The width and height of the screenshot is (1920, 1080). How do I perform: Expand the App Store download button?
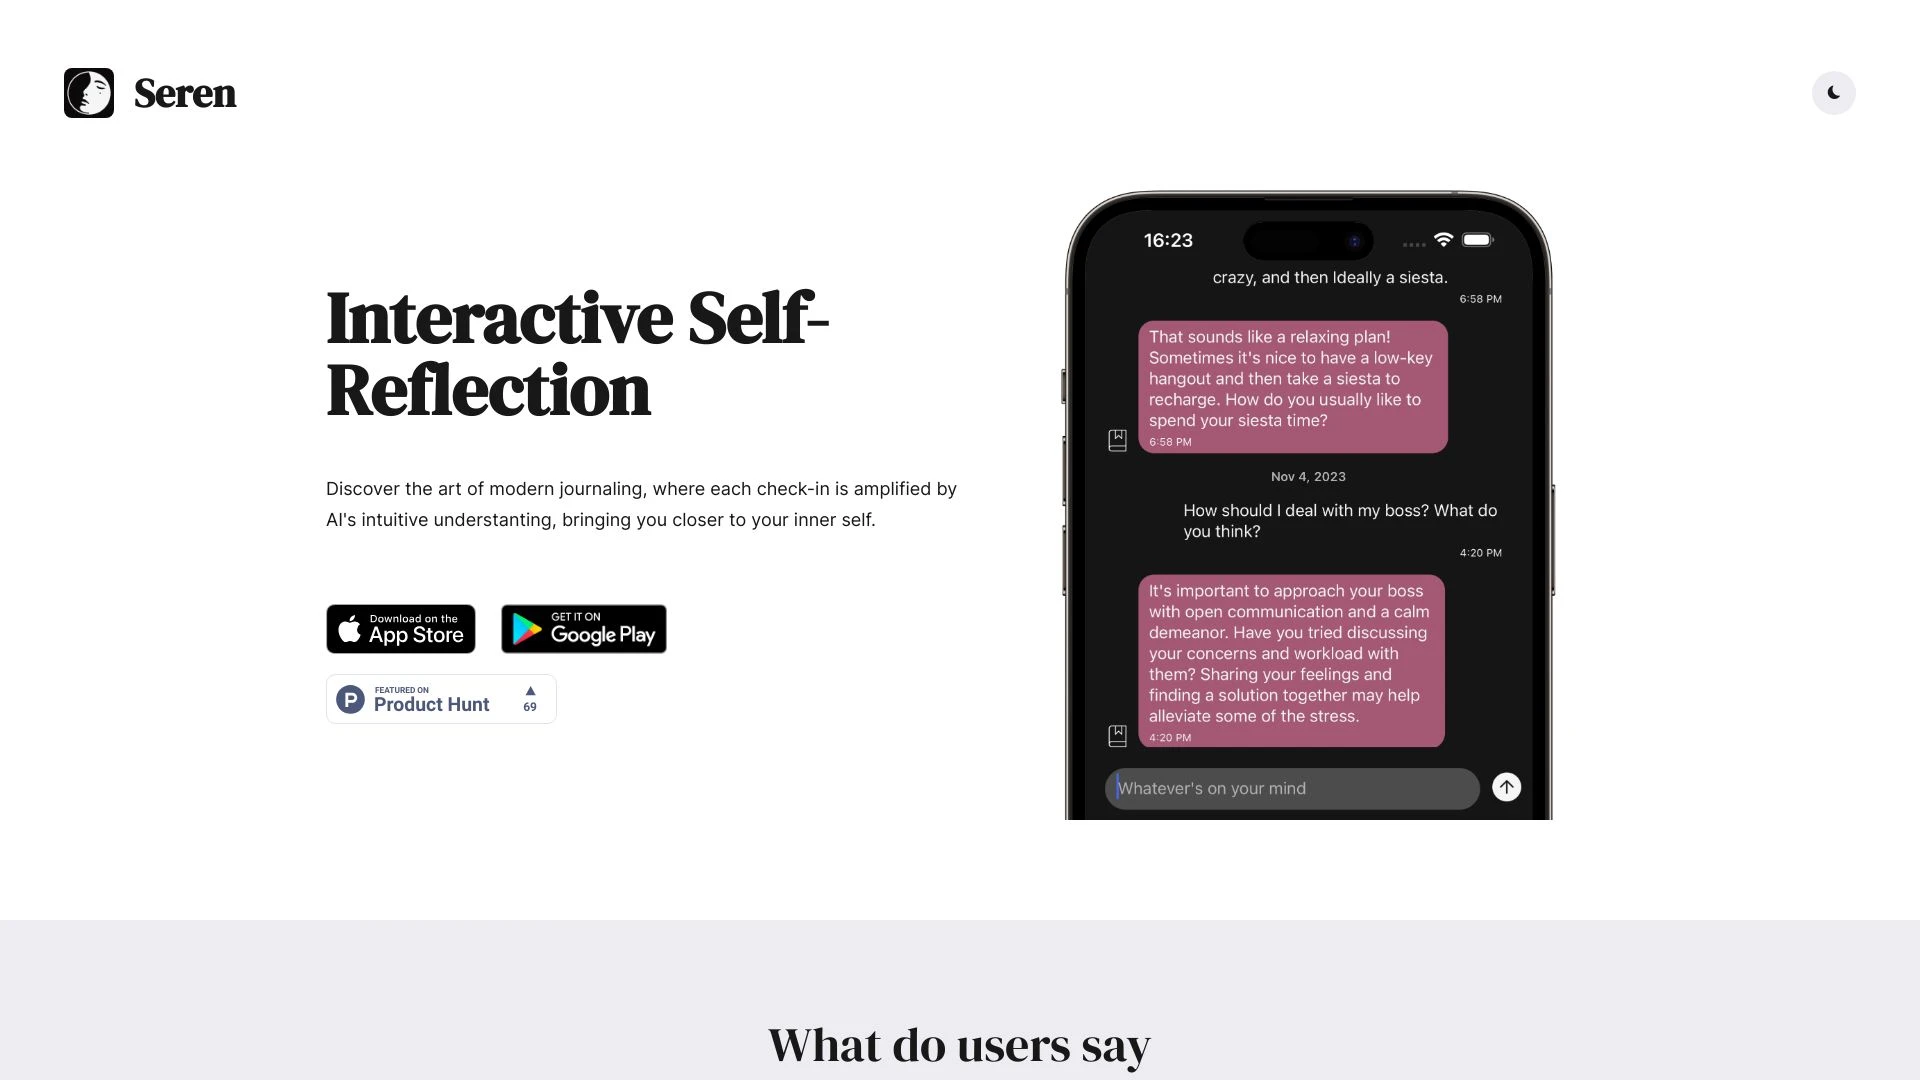coord(400,628)
